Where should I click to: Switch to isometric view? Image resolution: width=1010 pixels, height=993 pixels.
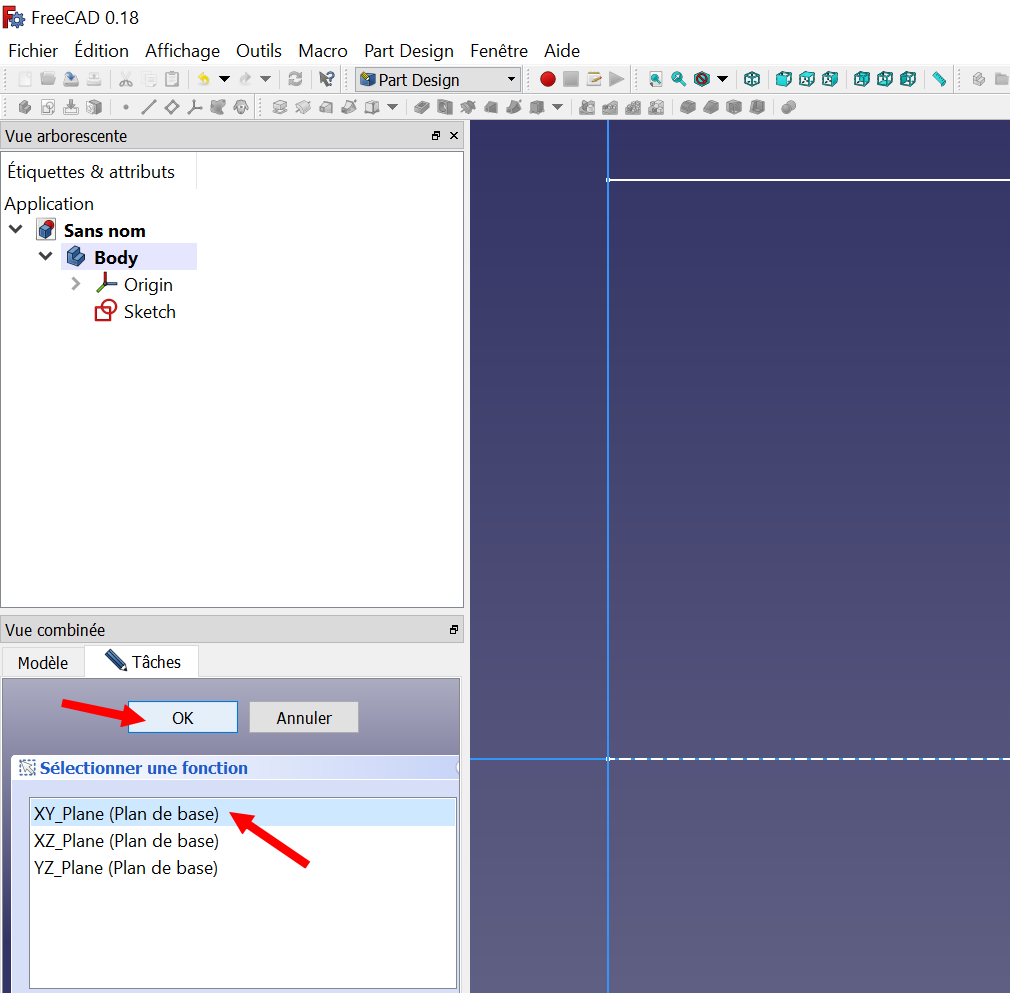pyautogui.click(x=752, y=79)
